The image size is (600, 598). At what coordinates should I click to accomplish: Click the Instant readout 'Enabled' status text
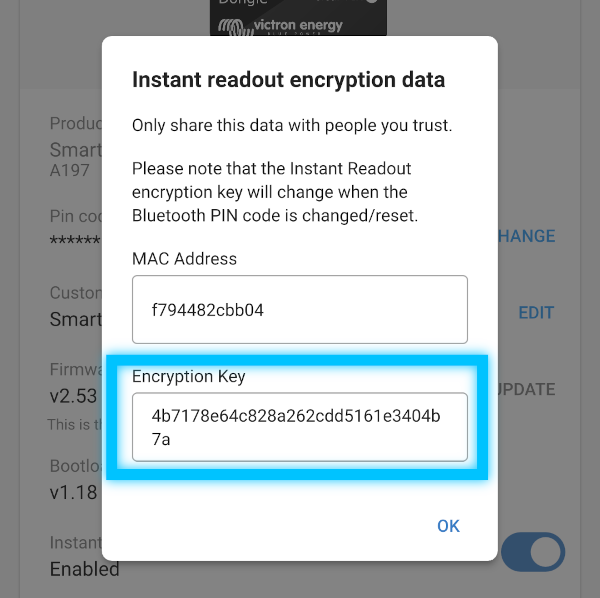[84, 569]
